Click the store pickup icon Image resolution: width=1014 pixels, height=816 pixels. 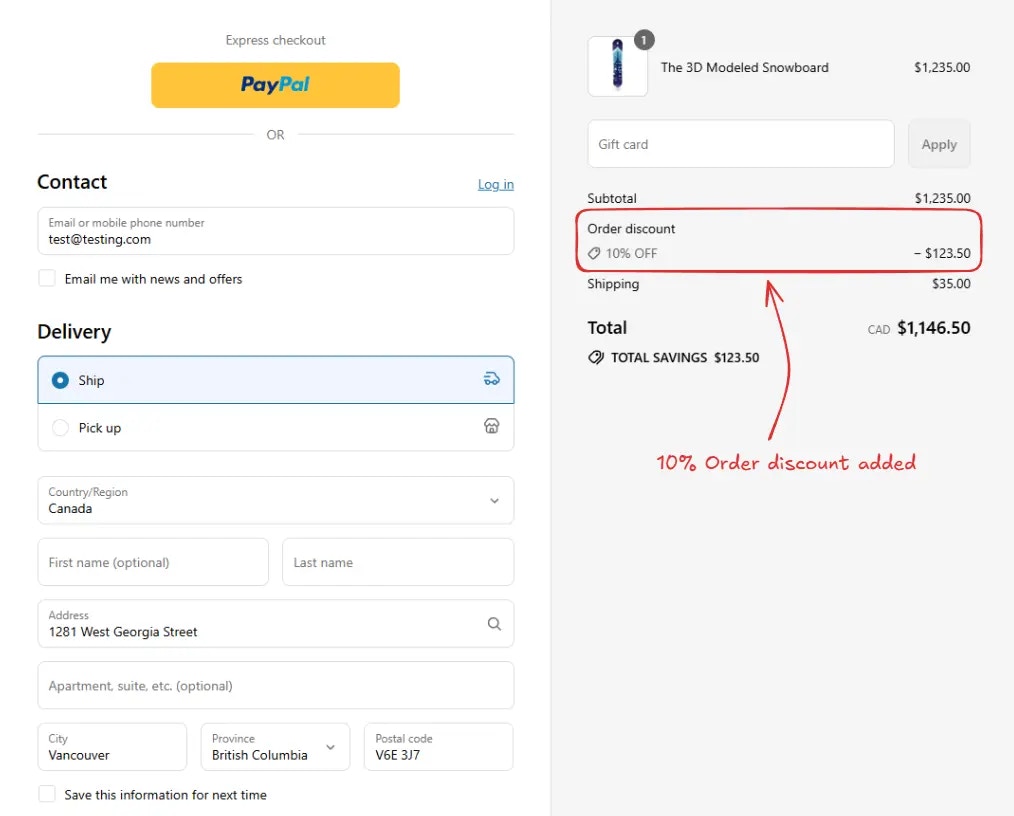click(491, 426)
